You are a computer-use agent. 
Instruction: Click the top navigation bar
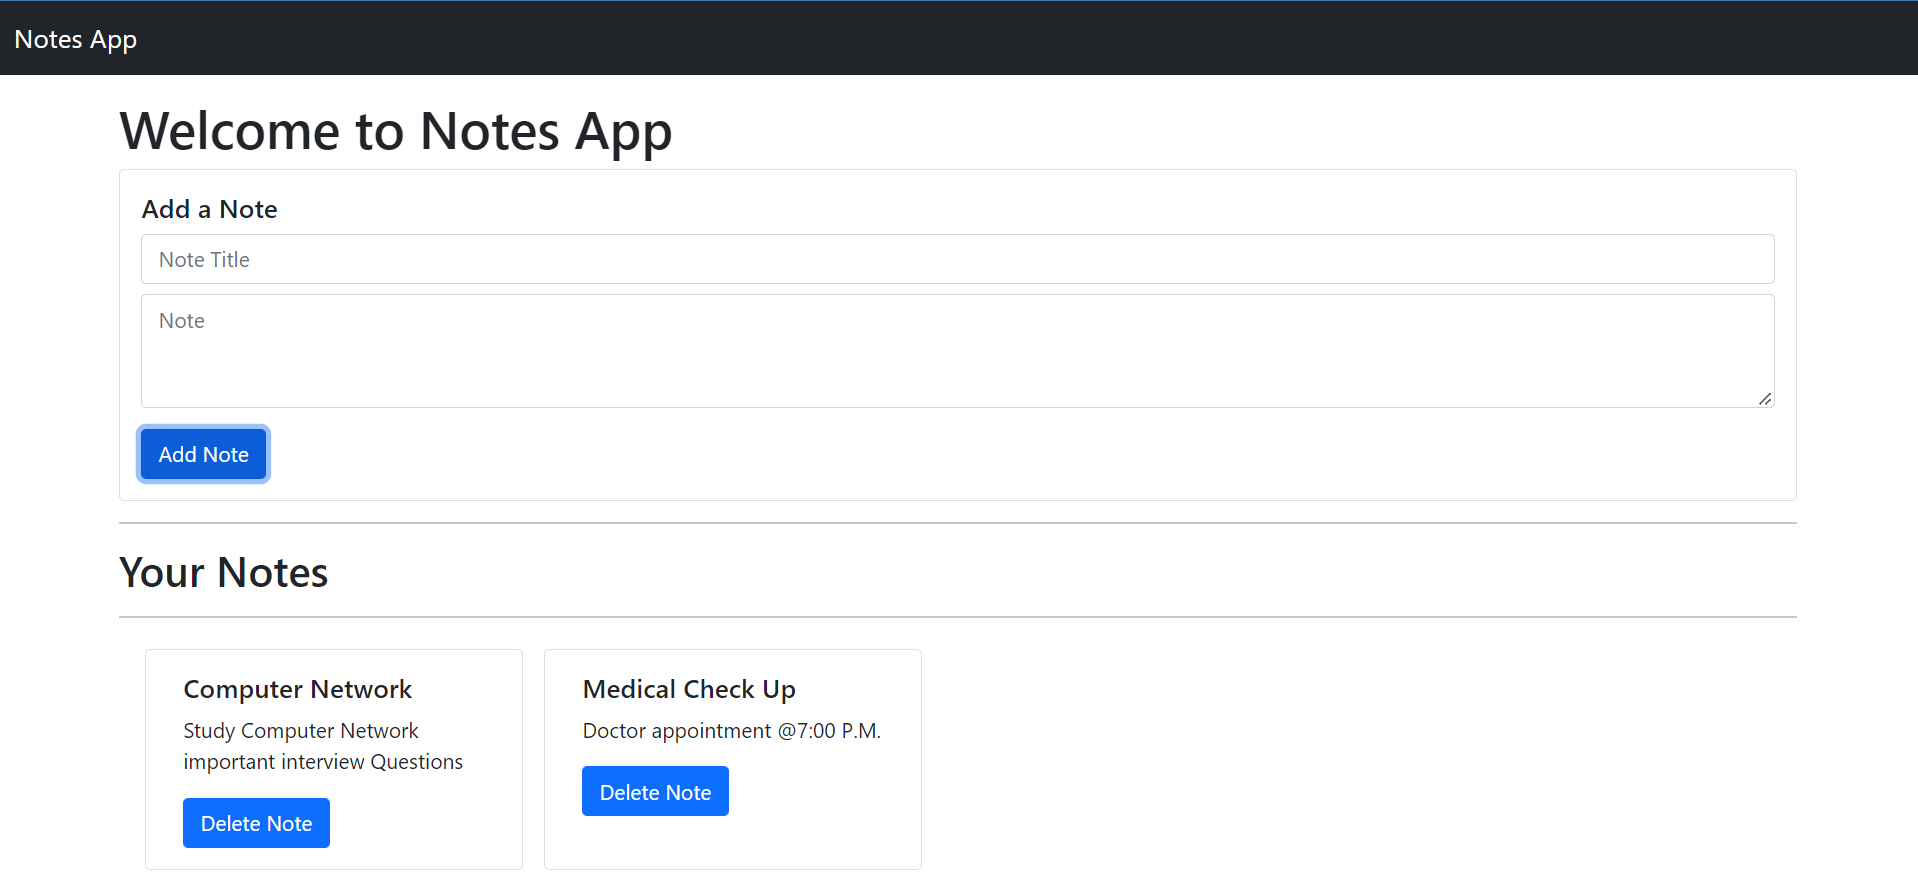959,37
